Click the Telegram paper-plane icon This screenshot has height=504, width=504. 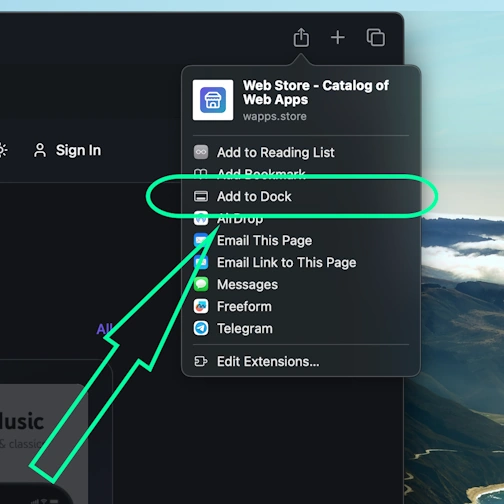201,328
